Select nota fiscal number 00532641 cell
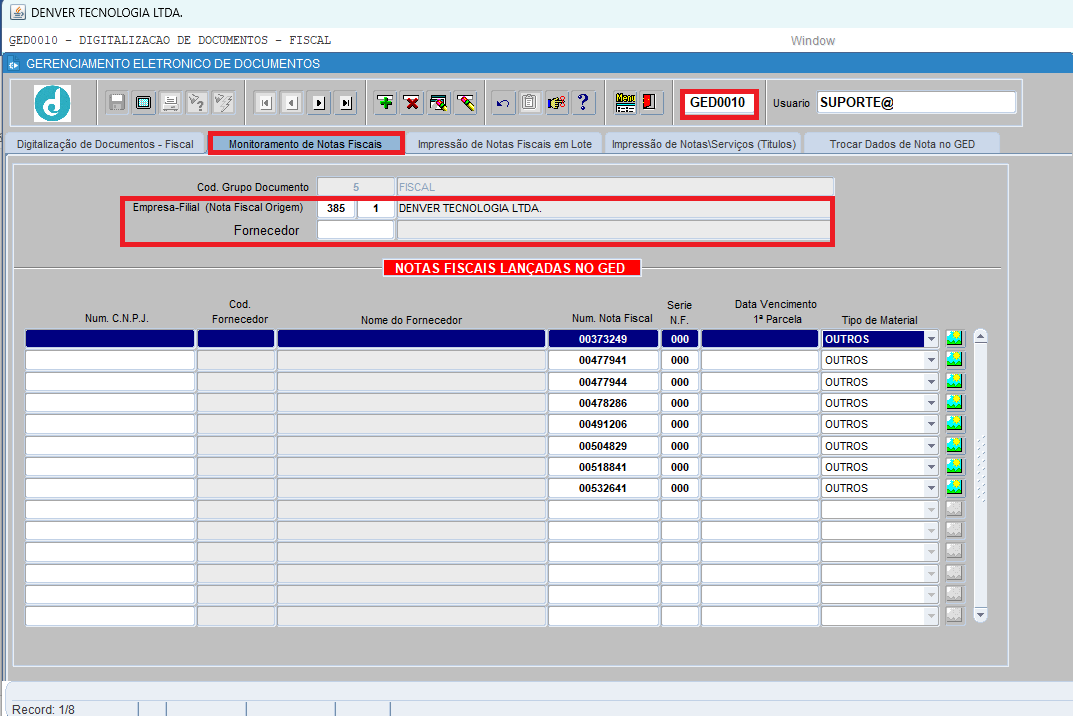The height and width of the screenshot is (716, 1073). point(603,488)
